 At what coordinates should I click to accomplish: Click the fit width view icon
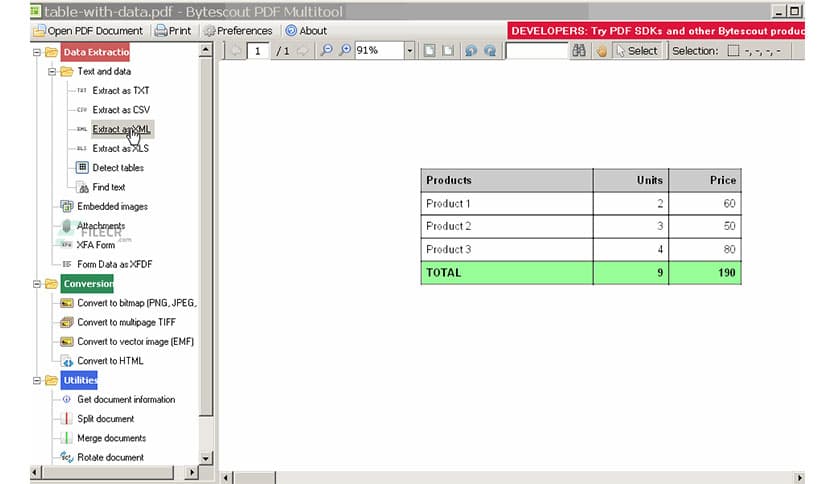pyautogui.click(x=448, y=51)
